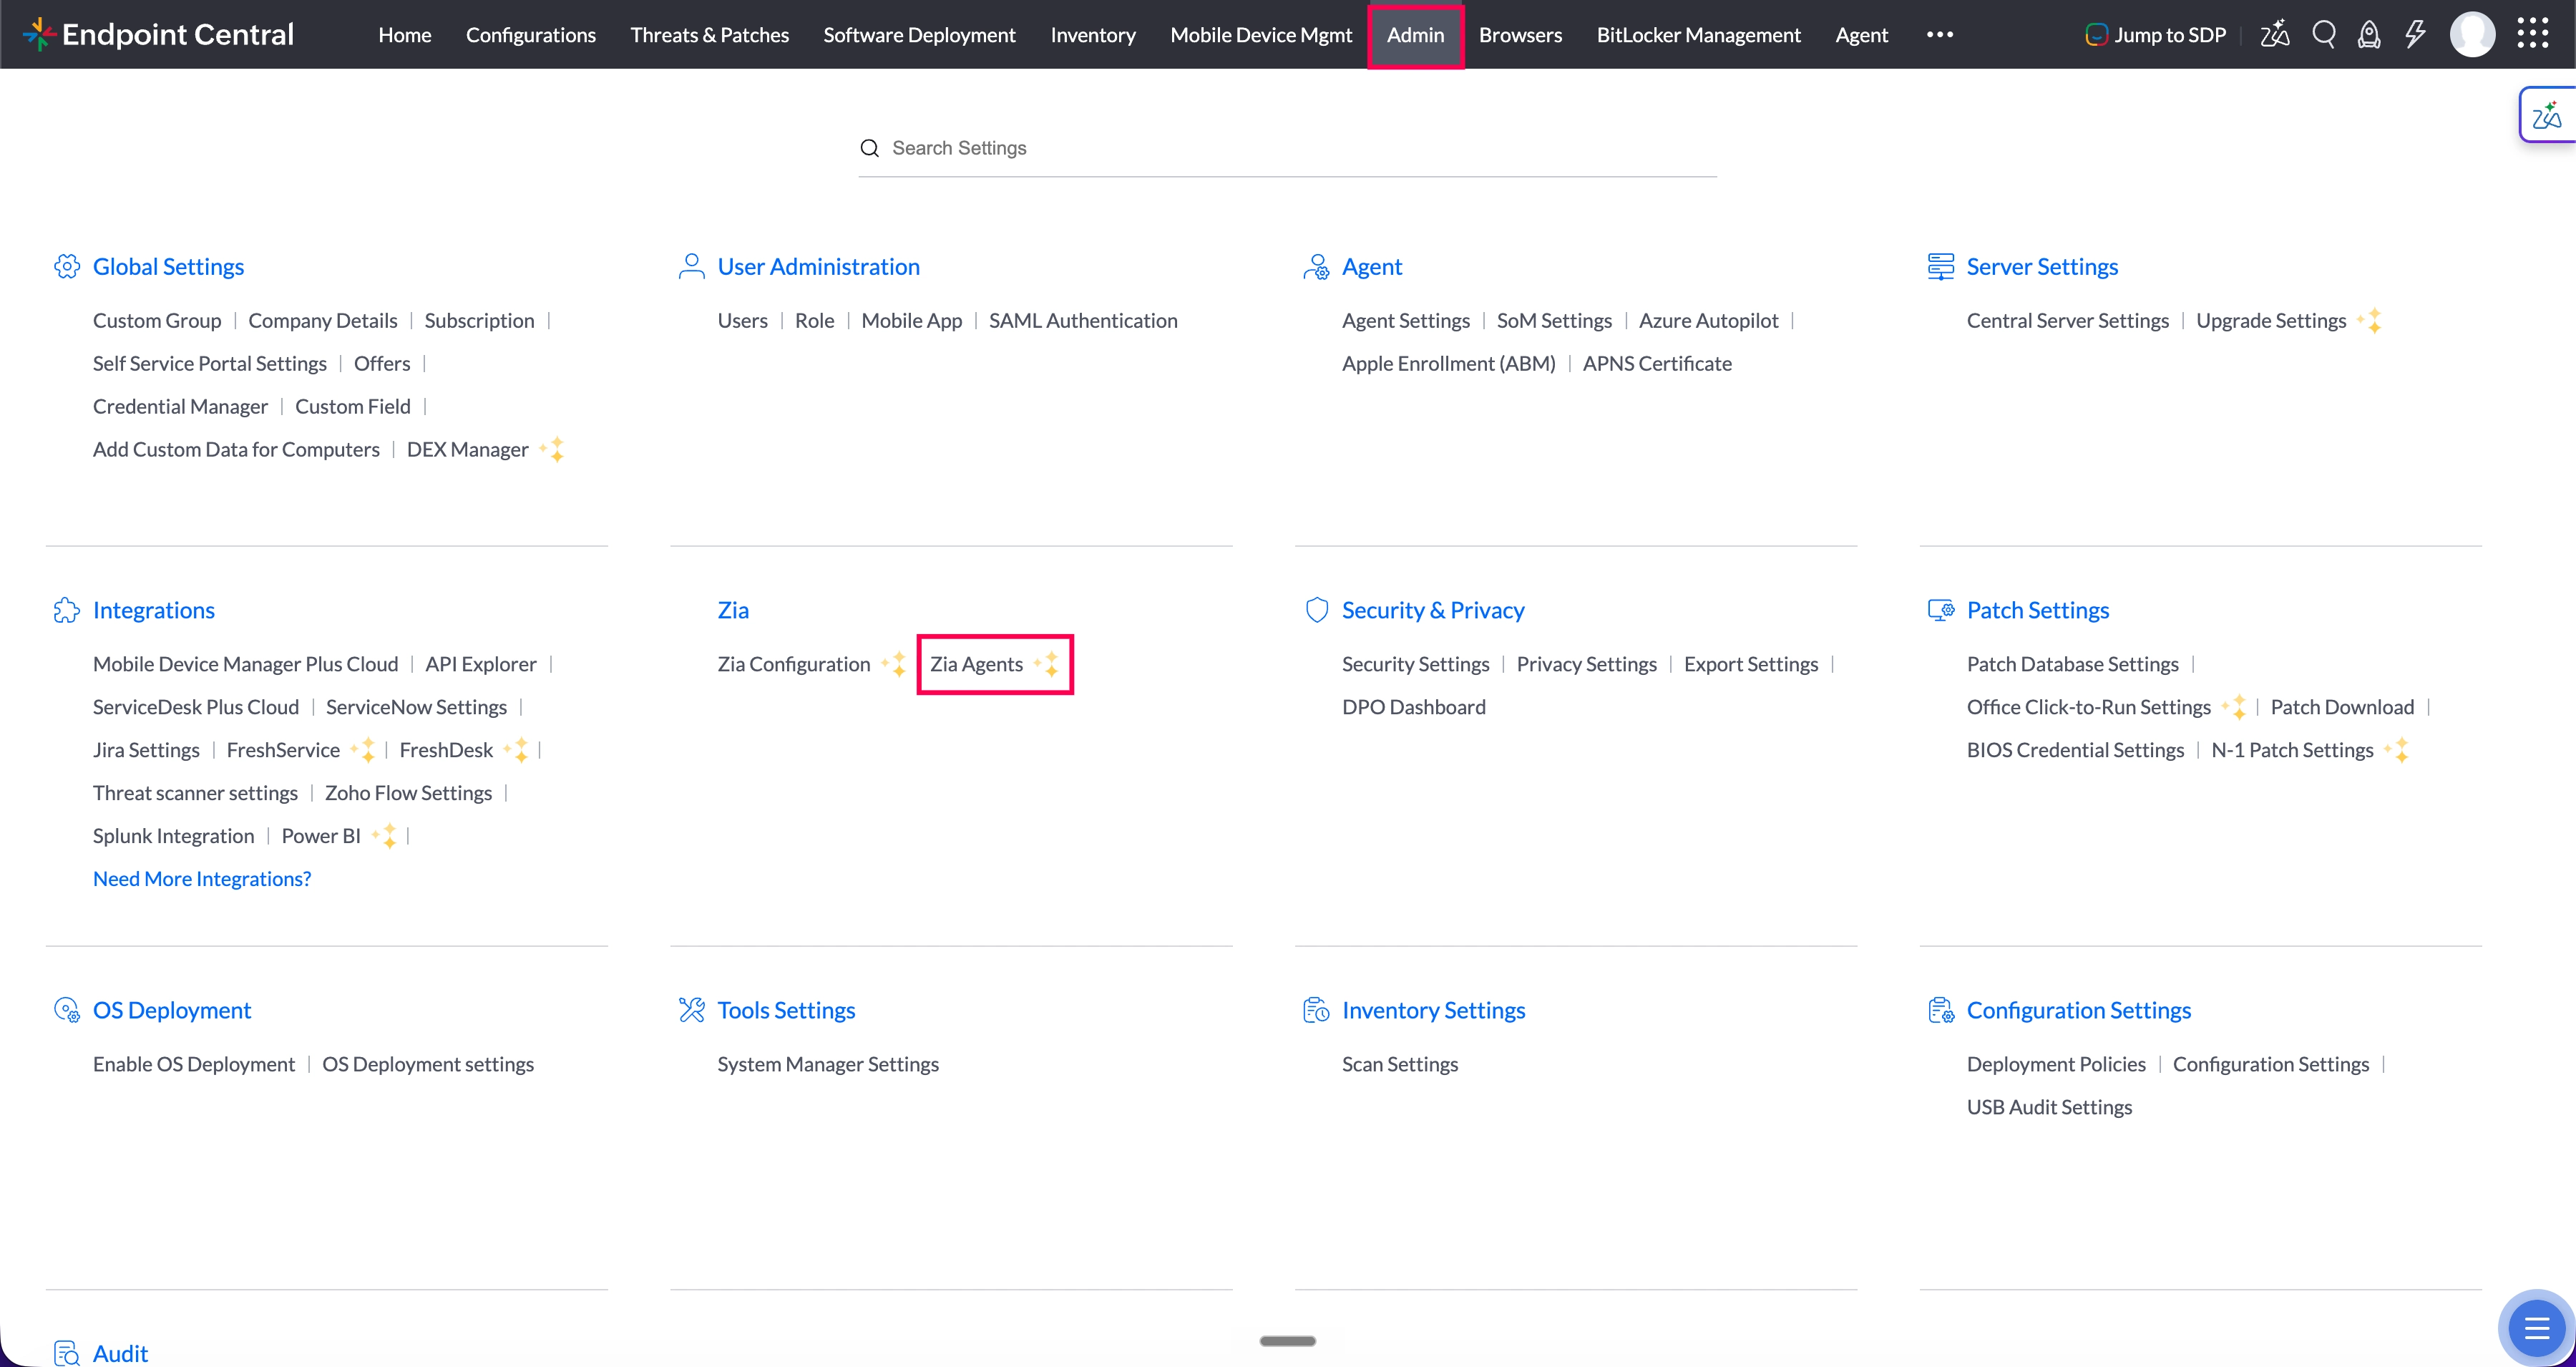Open Custom Group settings

pyautogui.click(x=157, y=320)
